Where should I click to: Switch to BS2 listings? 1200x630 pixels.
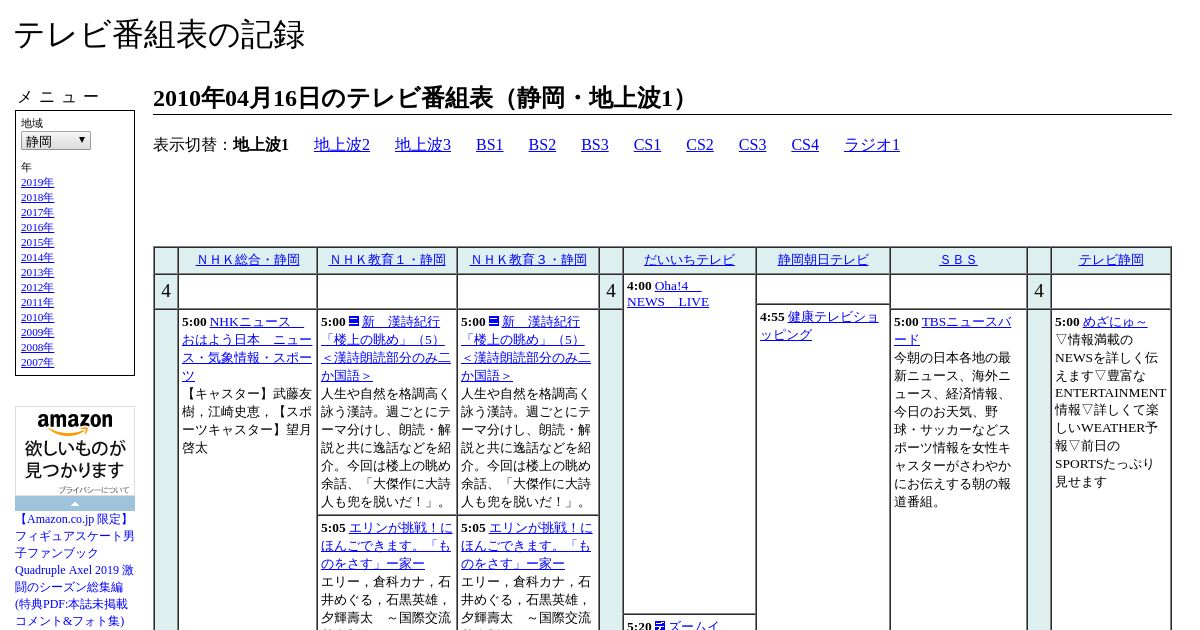[x=542, y=145]
